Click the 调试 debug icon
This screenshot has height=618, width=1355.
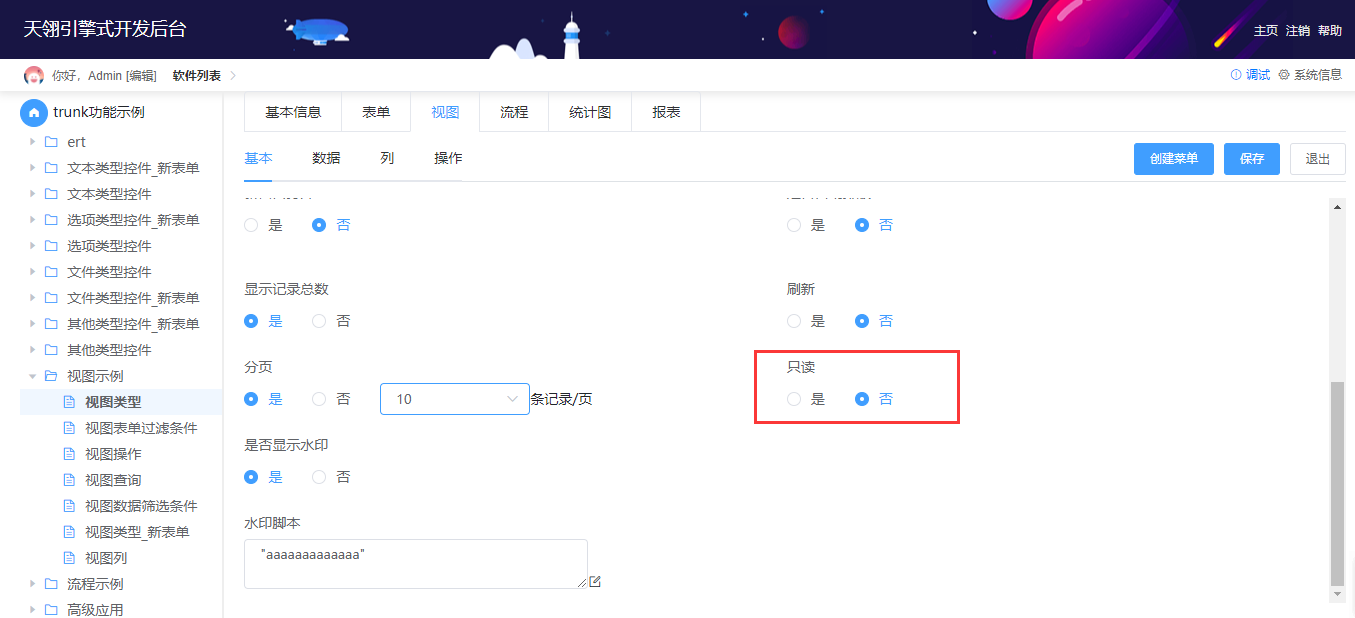tap(1236, 75)
